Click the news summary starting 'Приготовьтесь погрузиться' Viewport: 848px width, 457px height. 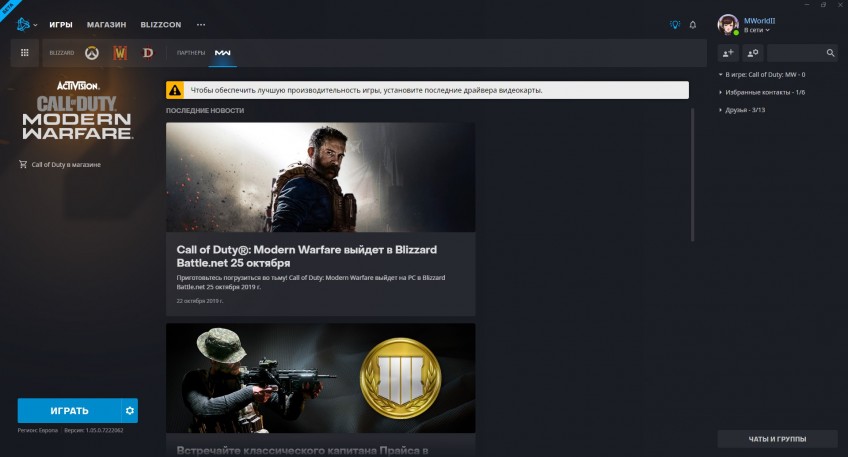[x=311, y=282]
